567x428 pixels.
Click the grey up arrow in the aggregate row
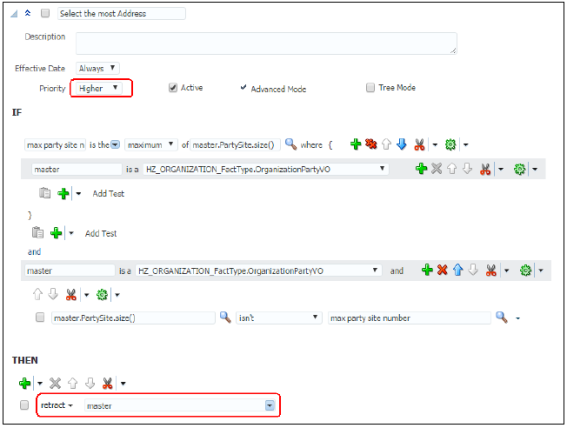coord(386,144)
